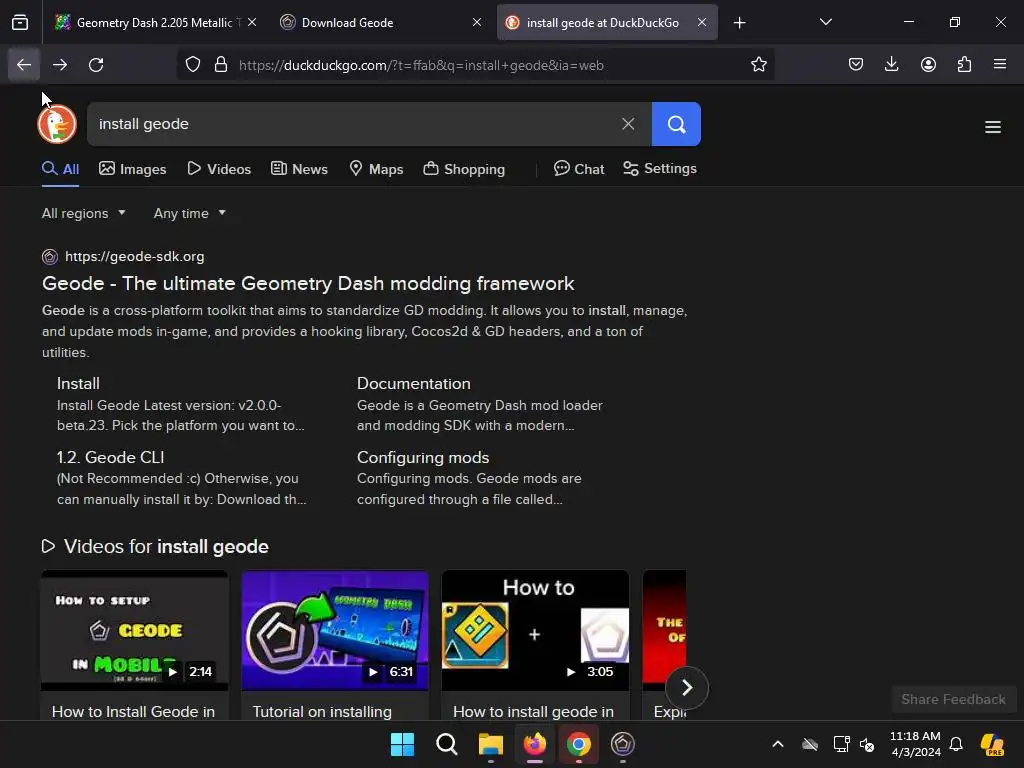
Task: Open a new tab with the plus button
Action: [x=739, y=23]
